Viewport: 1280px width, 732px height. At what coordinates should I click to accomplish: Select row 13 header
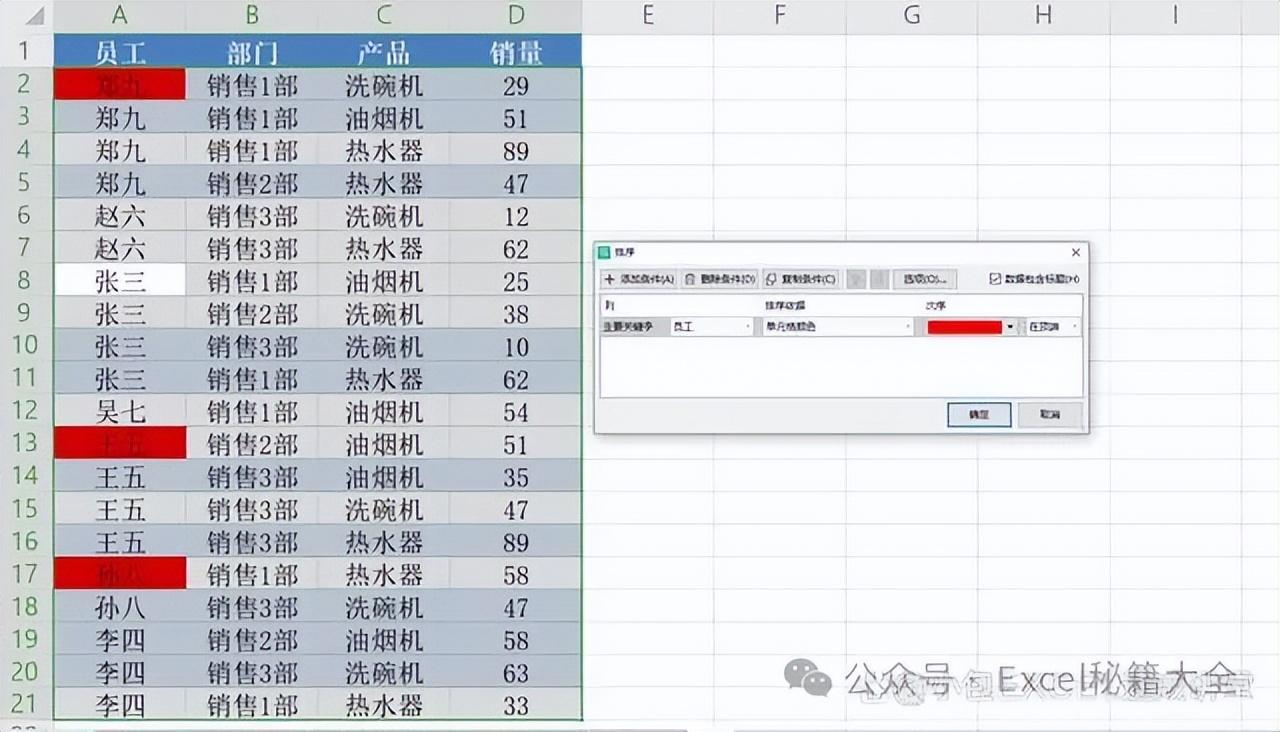pos(26,443)
